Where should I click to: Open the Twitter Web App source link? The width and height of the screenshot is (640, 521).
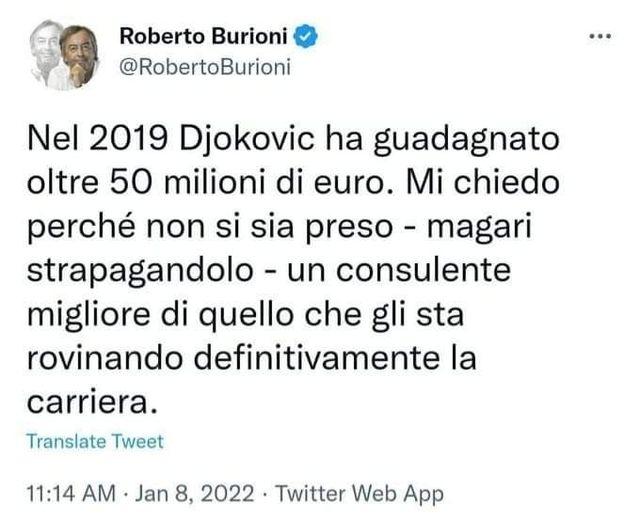pos(359,493)
